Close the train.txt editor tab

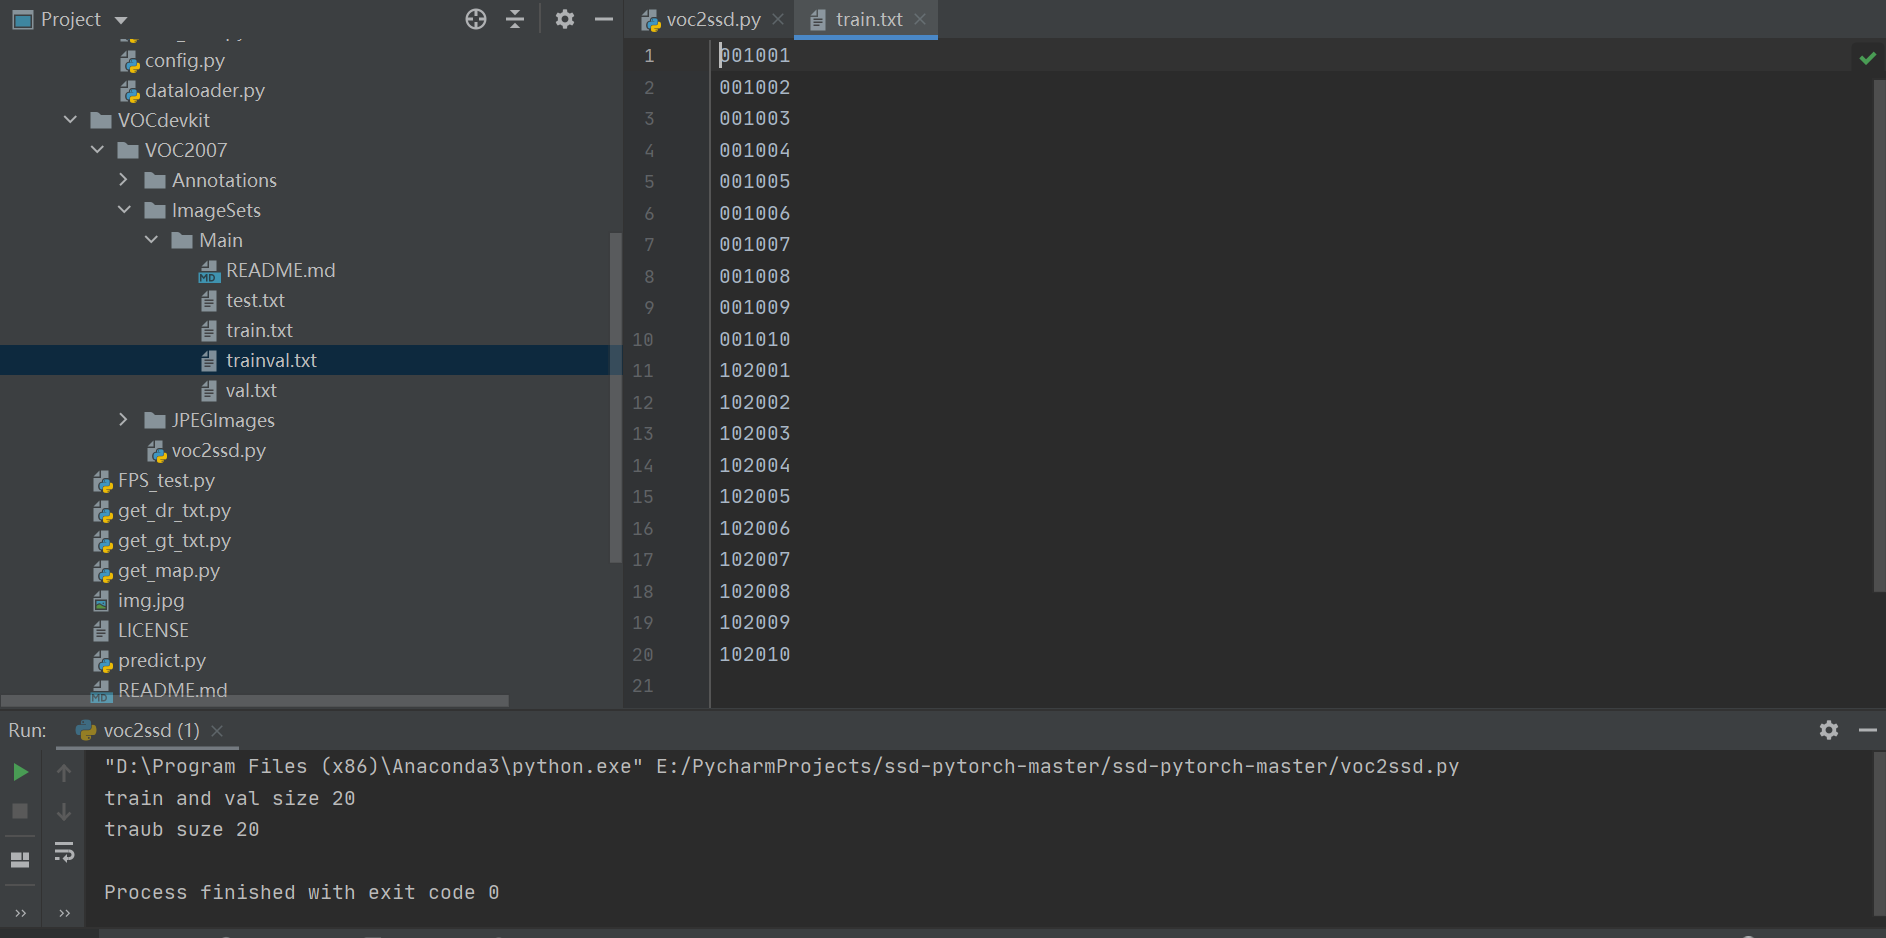[918, 19]
